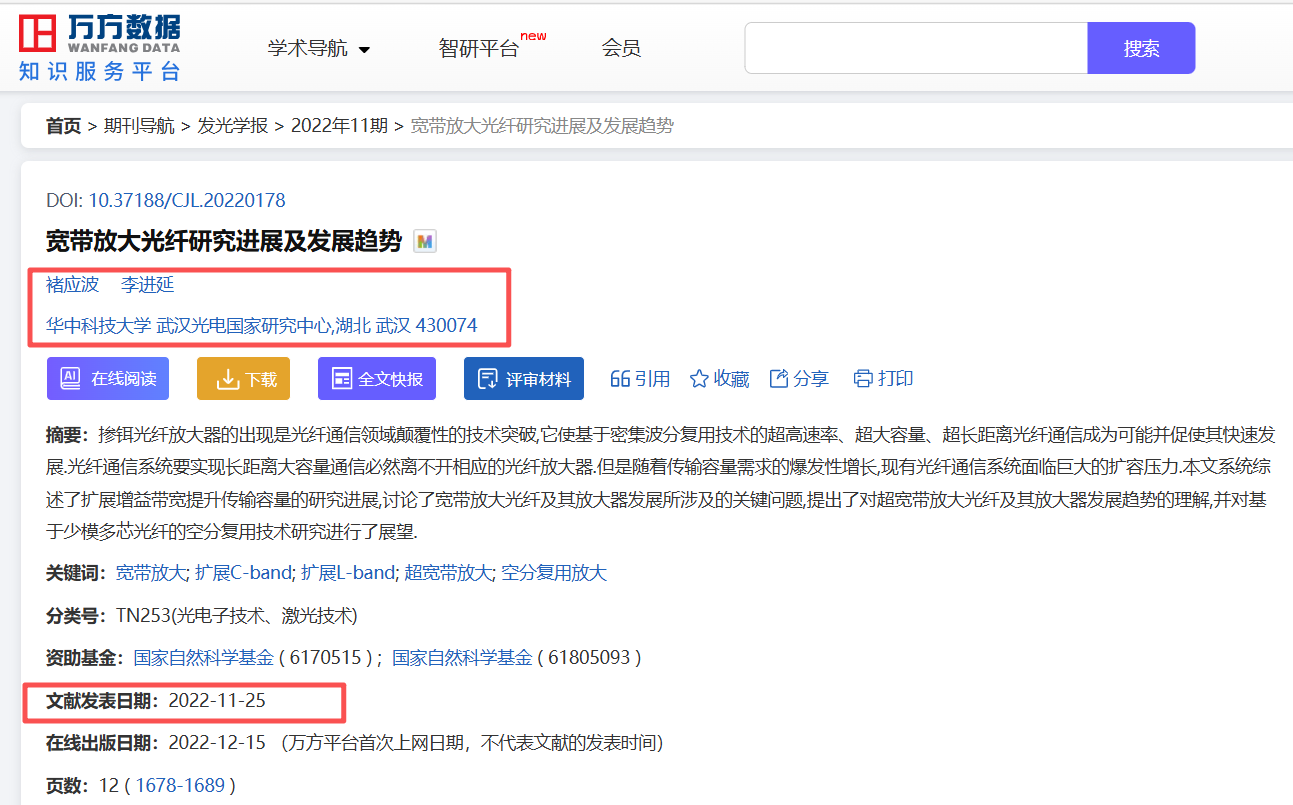Click inside the search input box
The height and width of the screenshot is (805, 1293).
pos(915,48)
